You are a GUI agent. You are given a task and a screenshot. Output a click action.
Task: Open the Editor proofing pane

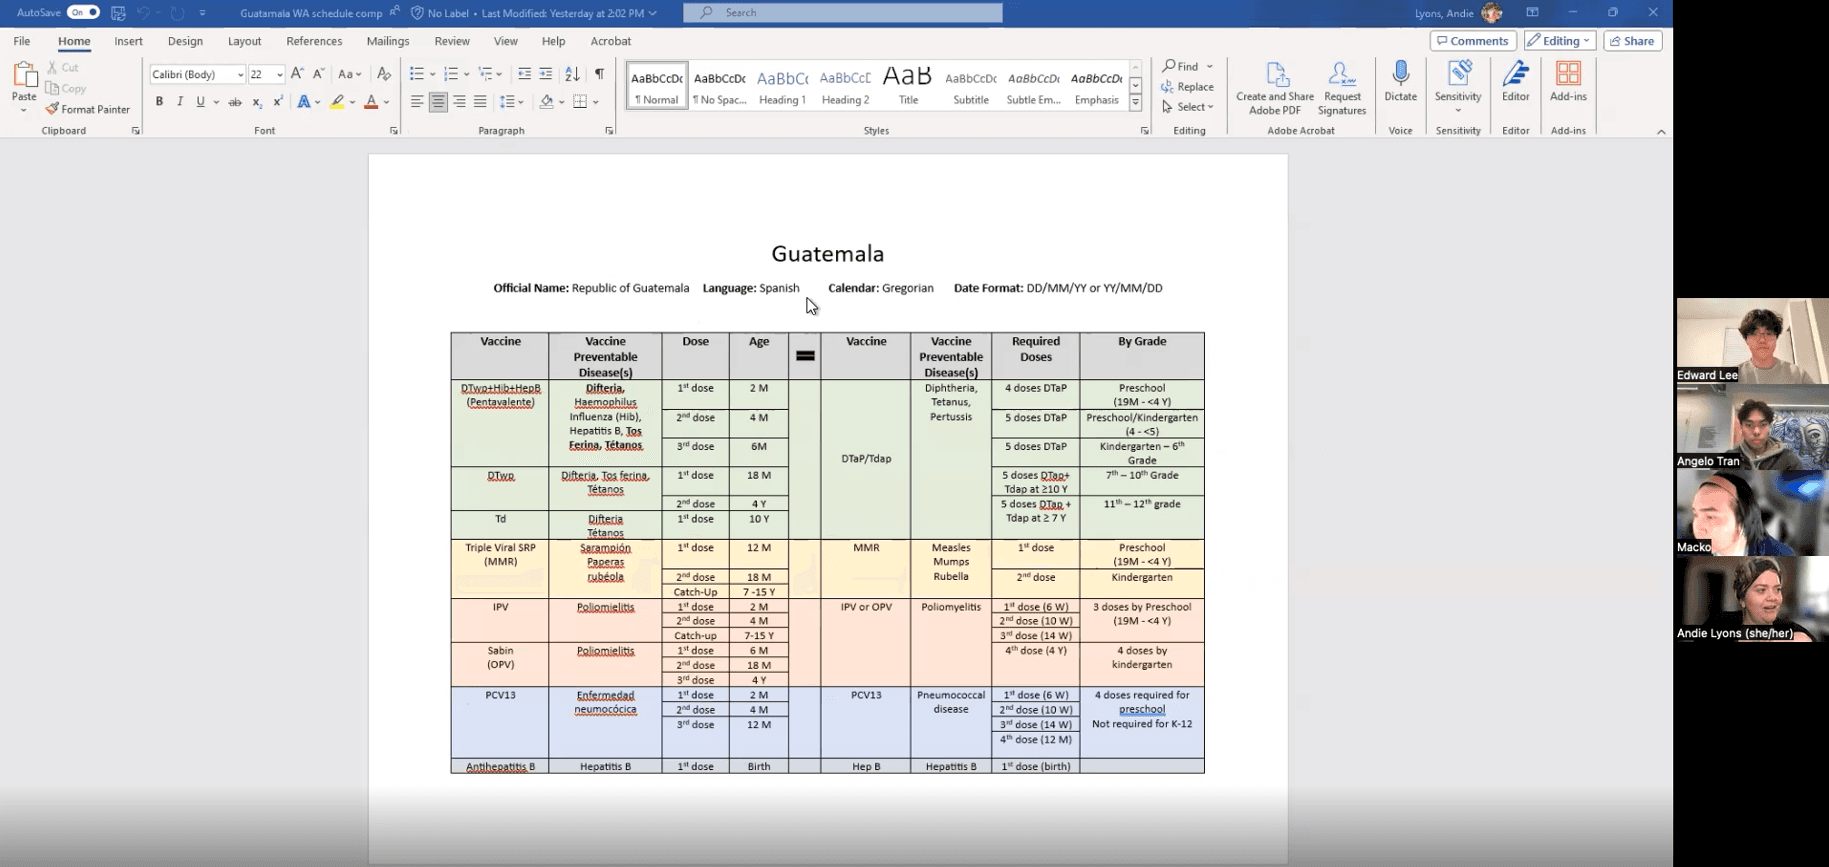pyautogui.click(x=1515, y=81)
